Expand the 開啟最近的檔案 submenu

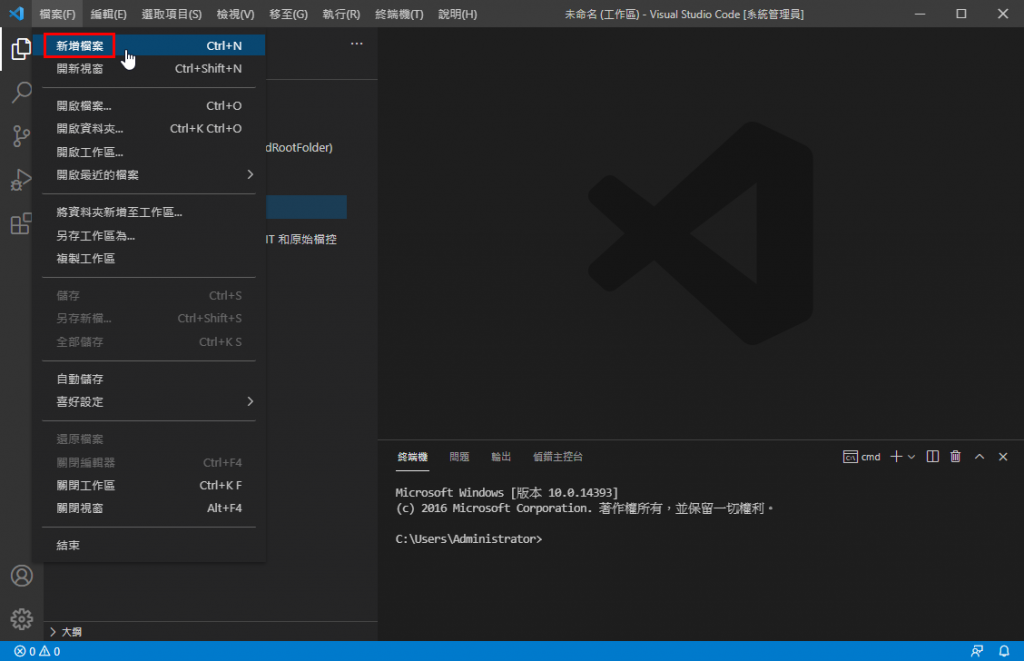[x=149, y=175]
